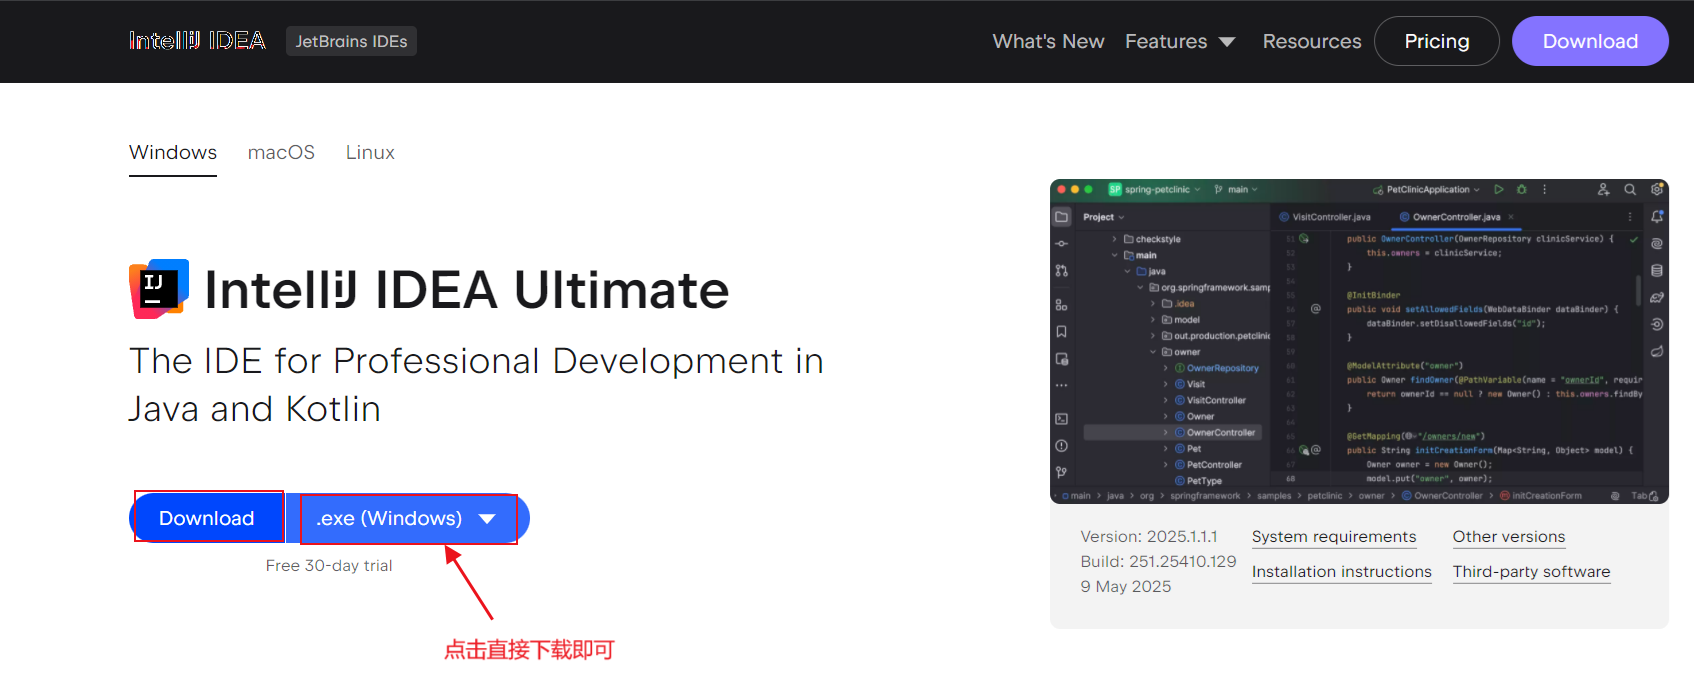The height and width of the screenshot is (681, 1694).
Task: Click the 'Build: 251.25410.129' text
Action: tap(1158, 562)
